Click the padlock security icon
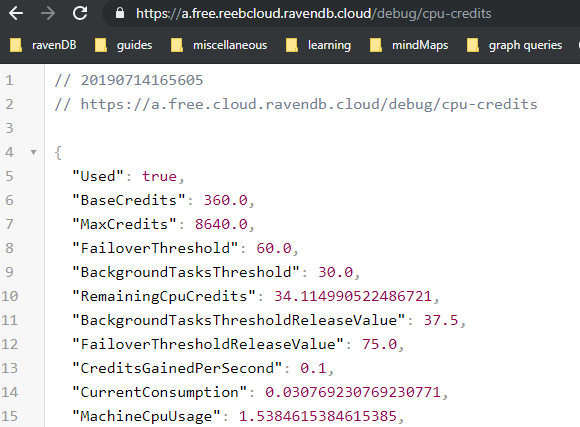Screen dimensions: 580x427 [120, 13]
